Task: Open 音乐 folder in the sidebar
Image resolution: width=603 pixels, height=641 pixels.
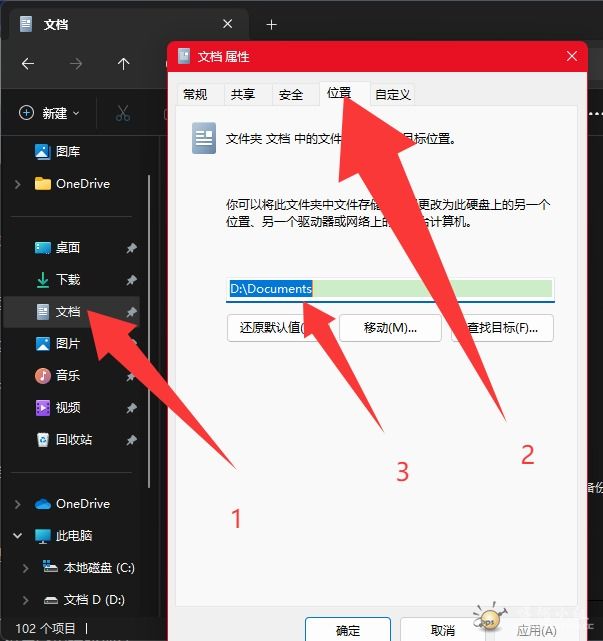Action: (x=57, y=375)
